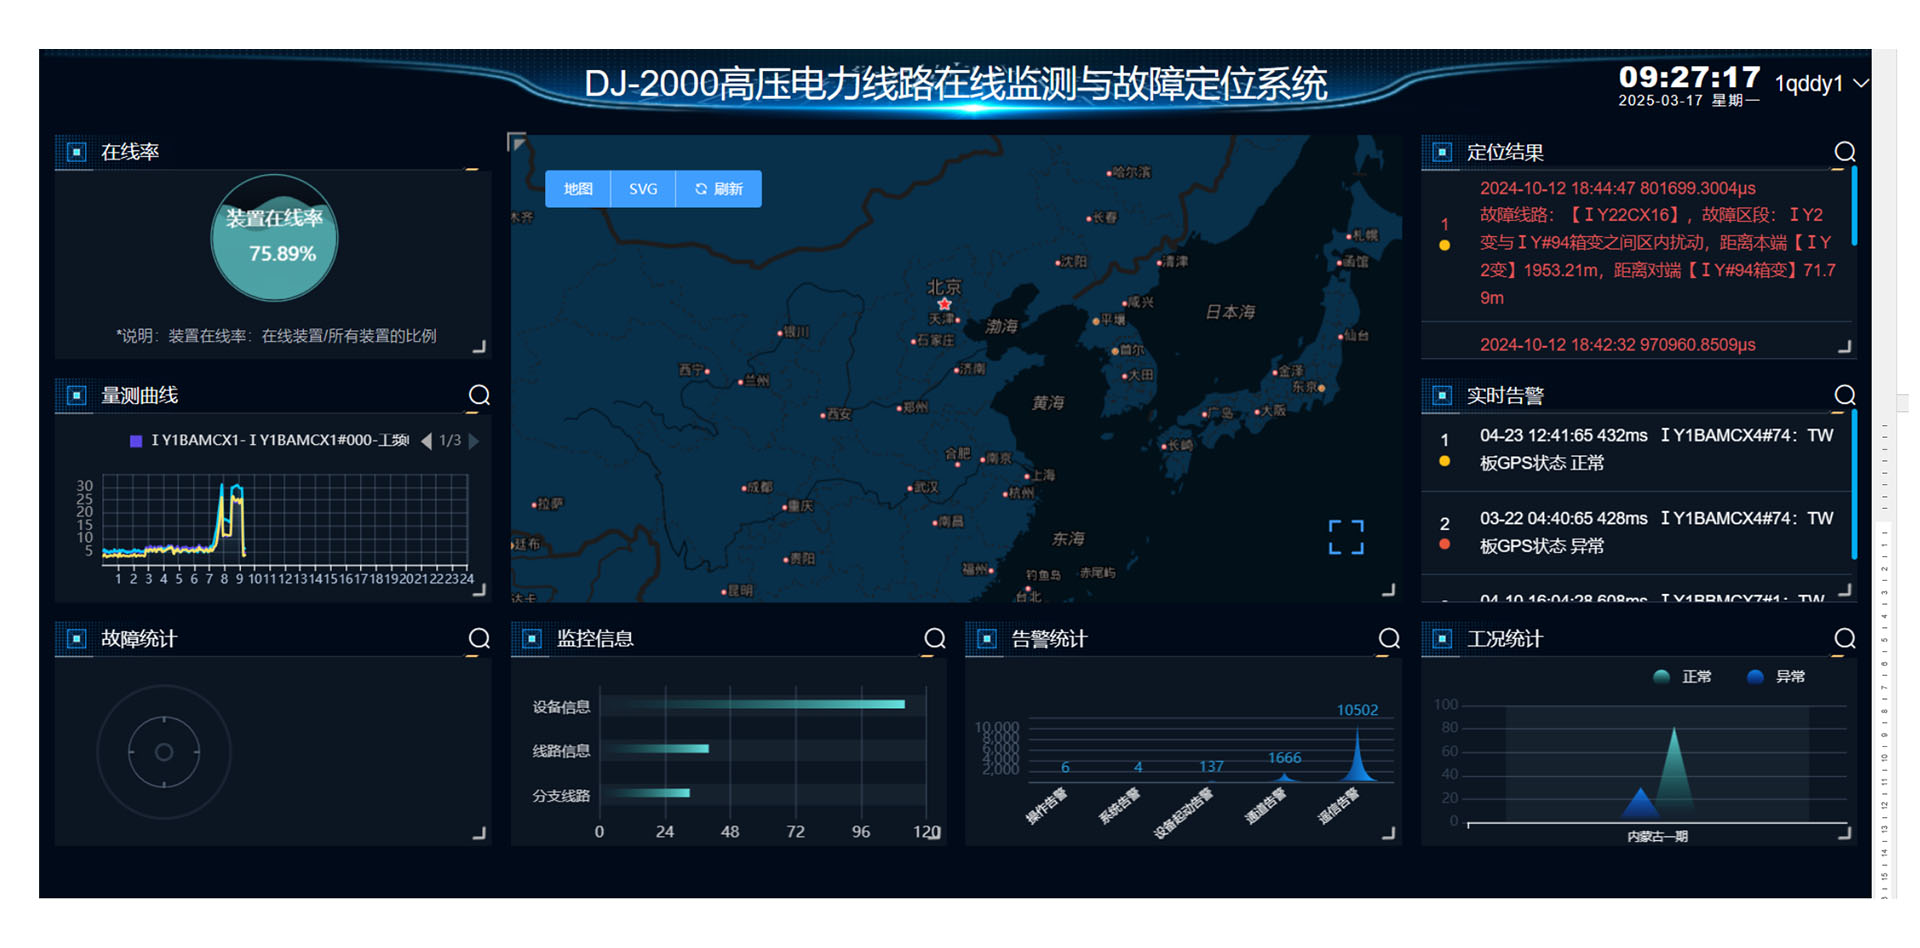Image resolution: width=1920 pixels, height=948 pixels.
Task: Switch to the SVG map view tab
Action: click(x=642, y=188)
